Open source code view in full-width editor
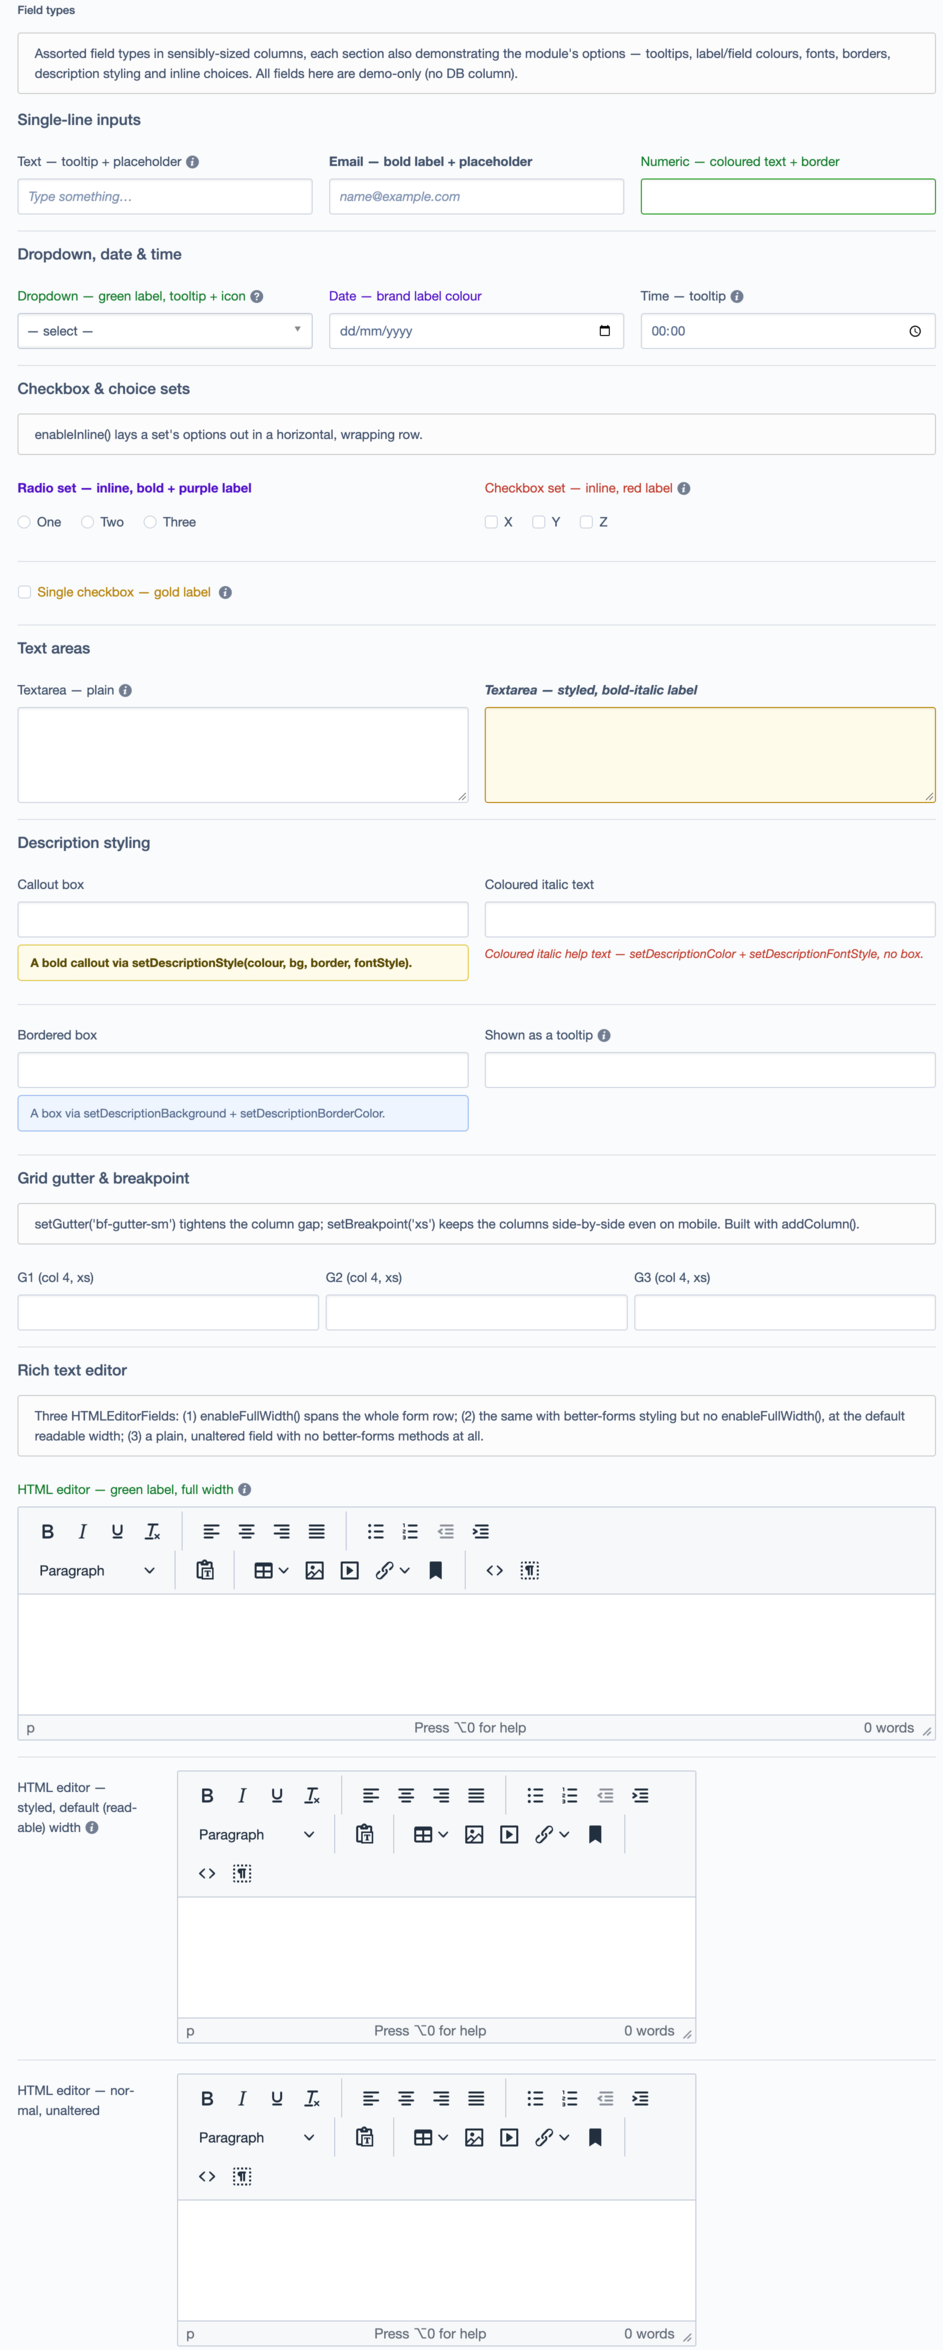The height and width of the screenshot is (2350, 943). pyautogui.click(x=494, y=1570)
